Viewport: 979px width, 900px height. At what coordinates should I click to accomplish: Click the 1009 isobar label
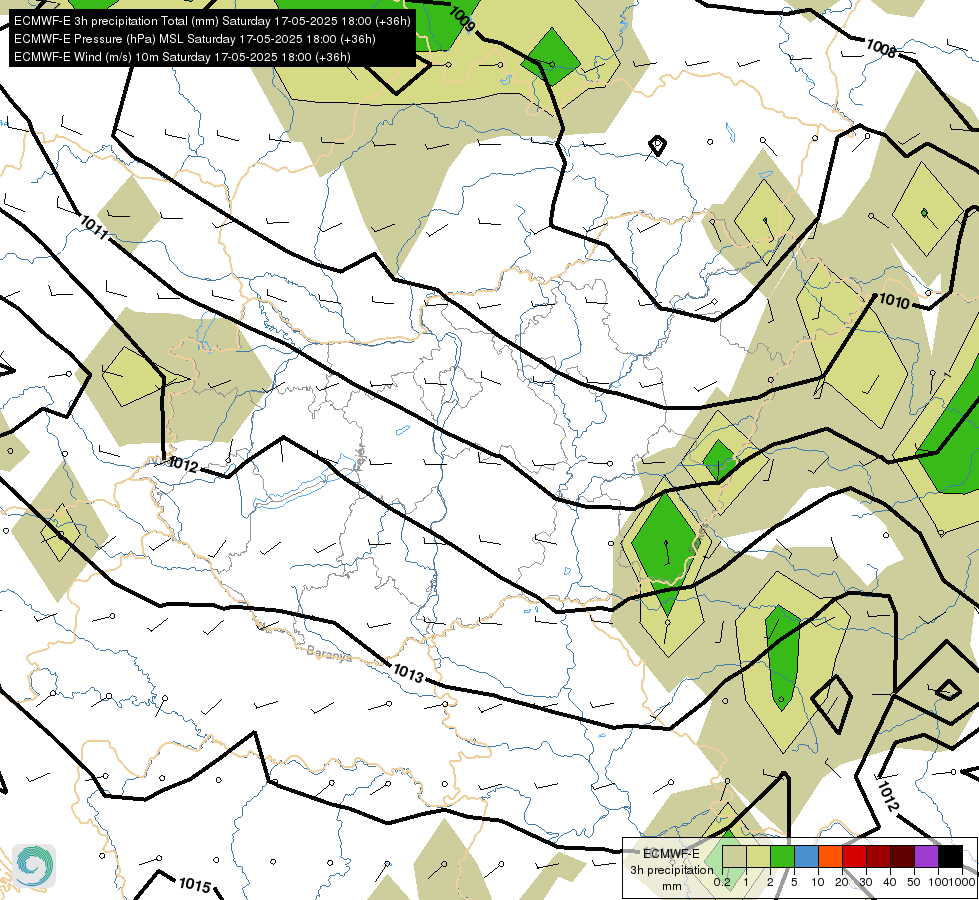coord(462,20)
